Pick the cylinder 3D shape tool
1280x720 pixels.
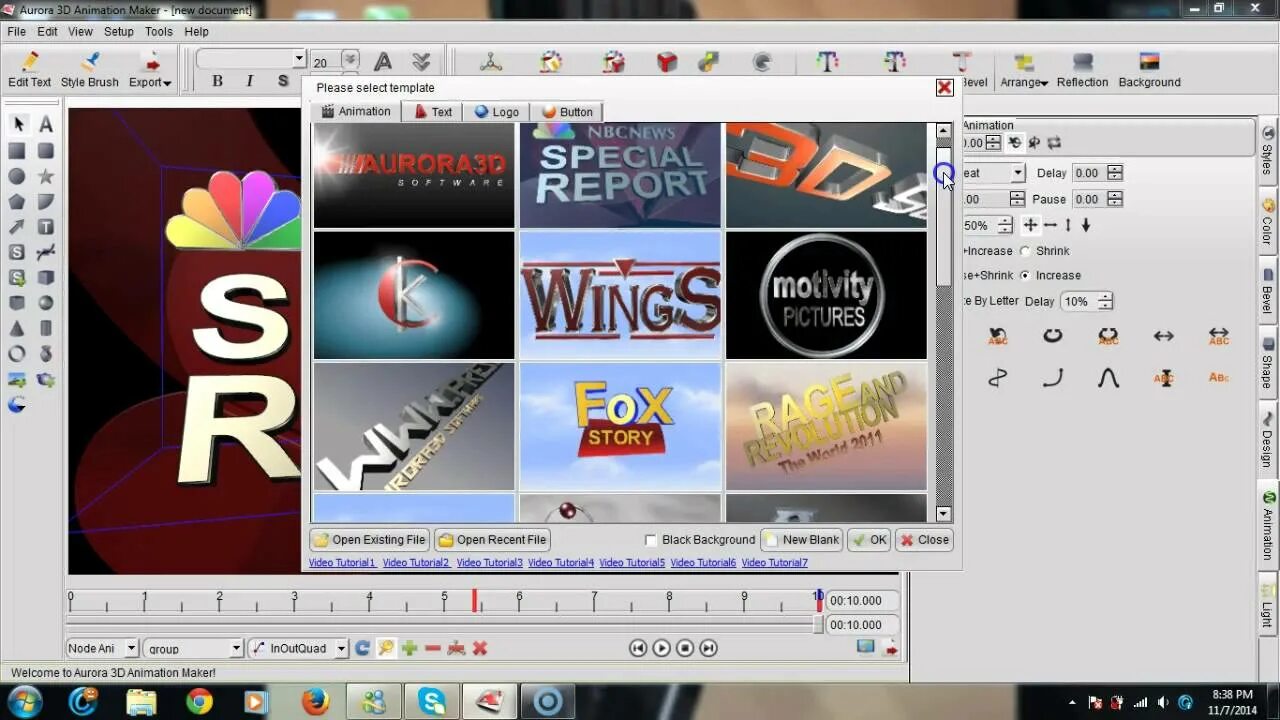[46, 329]
